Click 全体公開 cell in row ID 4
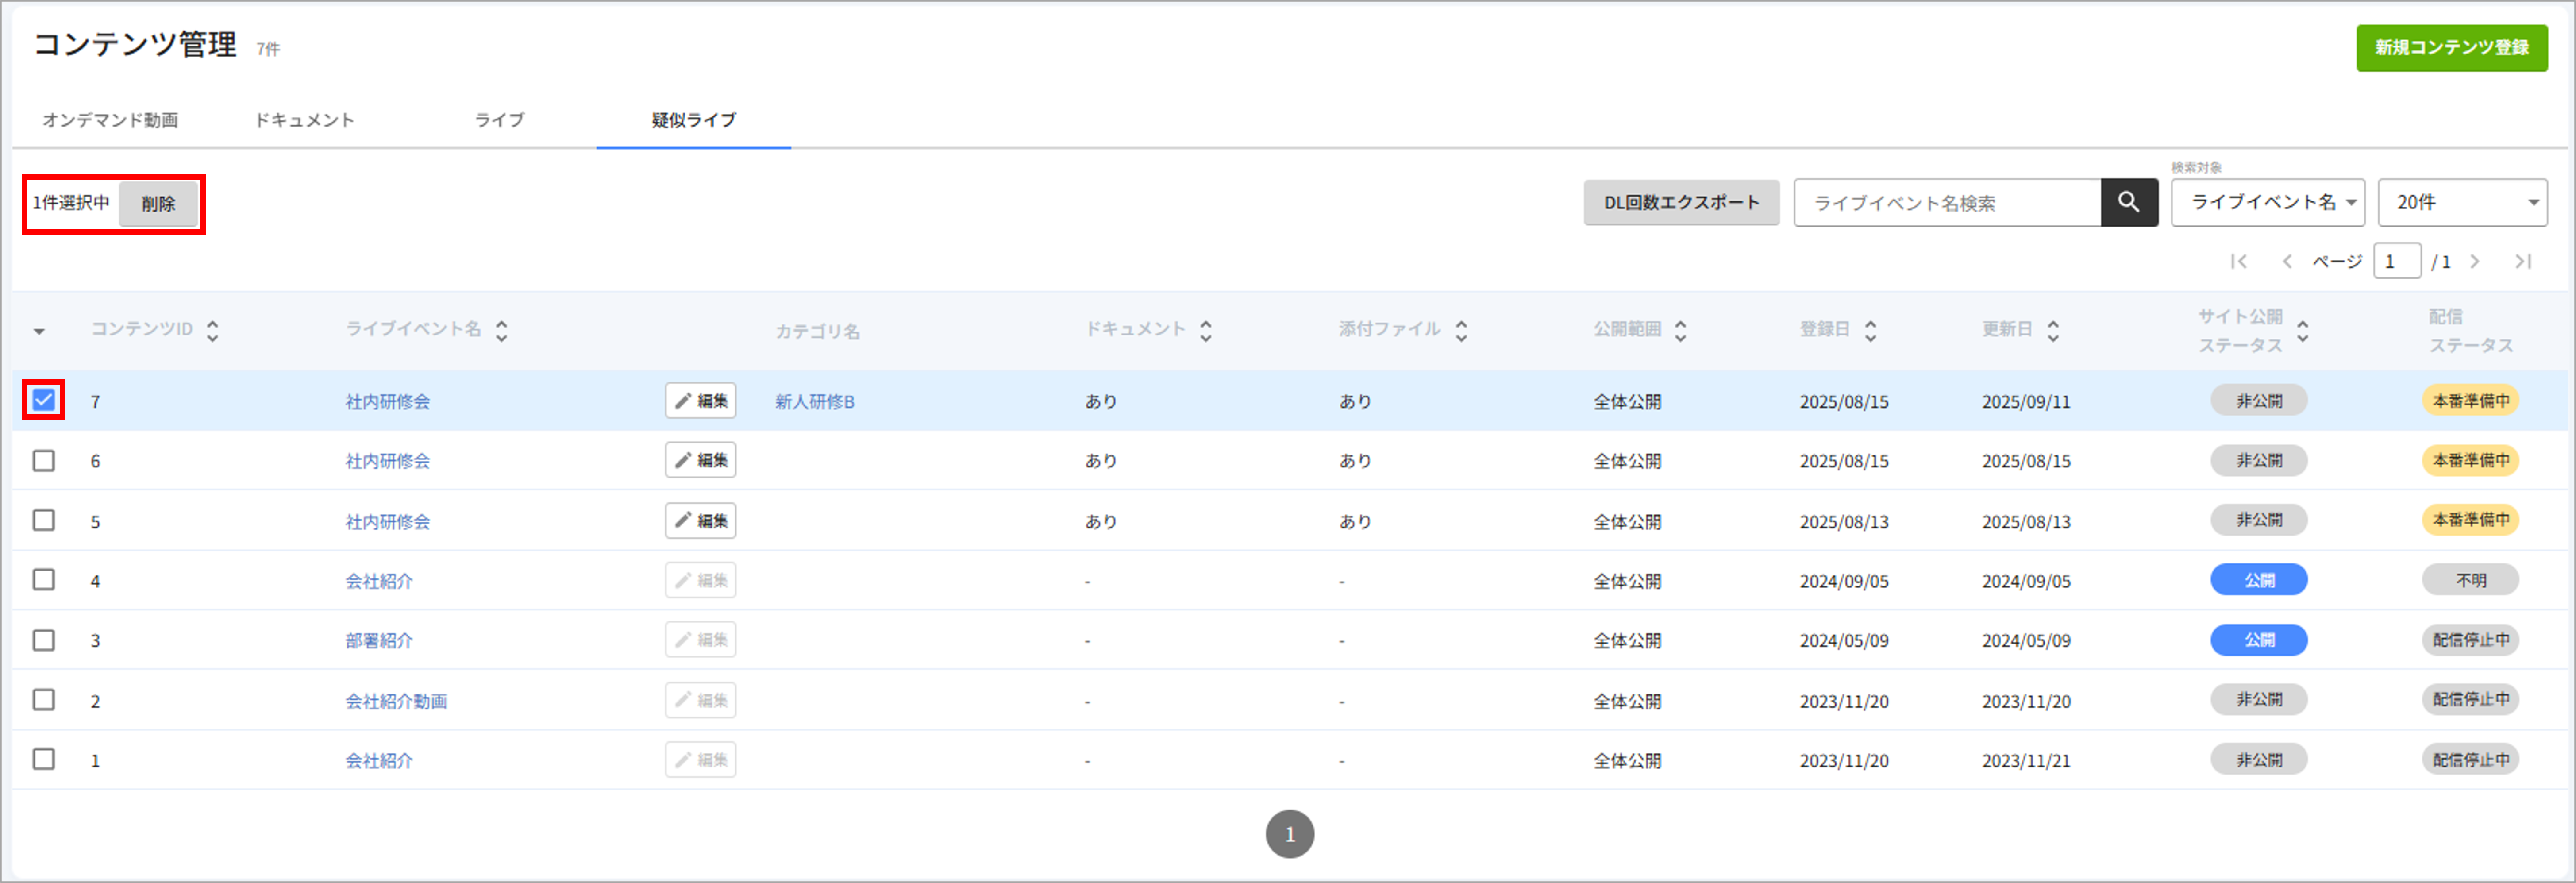The image size is (2576, 883). click(1627, 581)
